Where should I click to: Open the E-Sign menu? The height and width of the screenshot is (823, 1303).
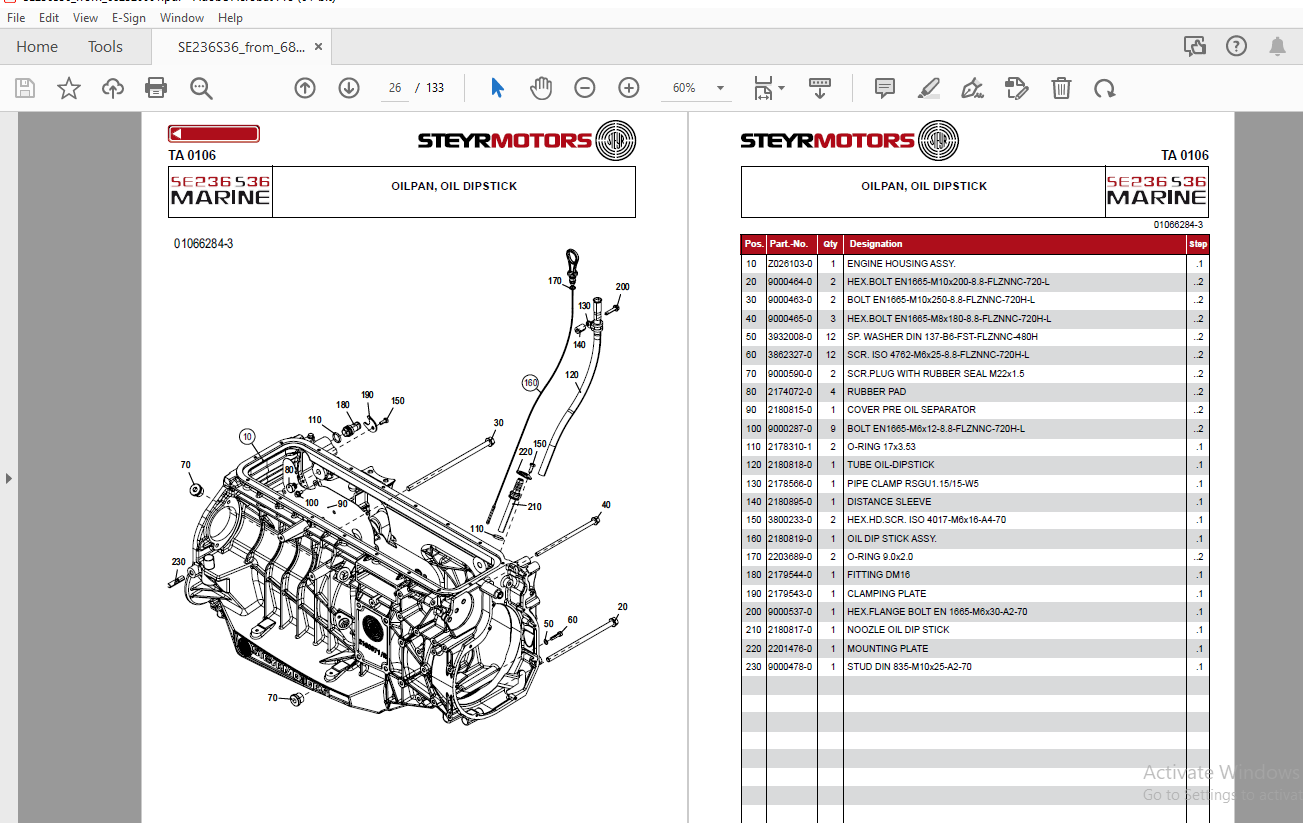point(128,18)
